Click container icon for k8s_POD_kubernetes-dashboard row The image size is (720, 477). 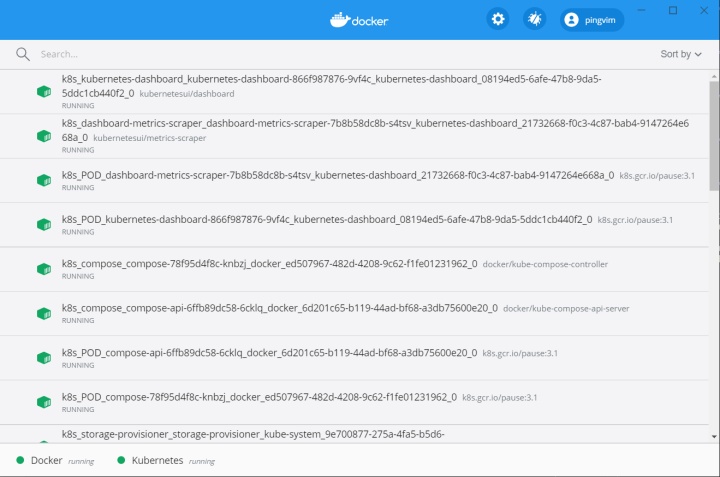click(44, 225)
